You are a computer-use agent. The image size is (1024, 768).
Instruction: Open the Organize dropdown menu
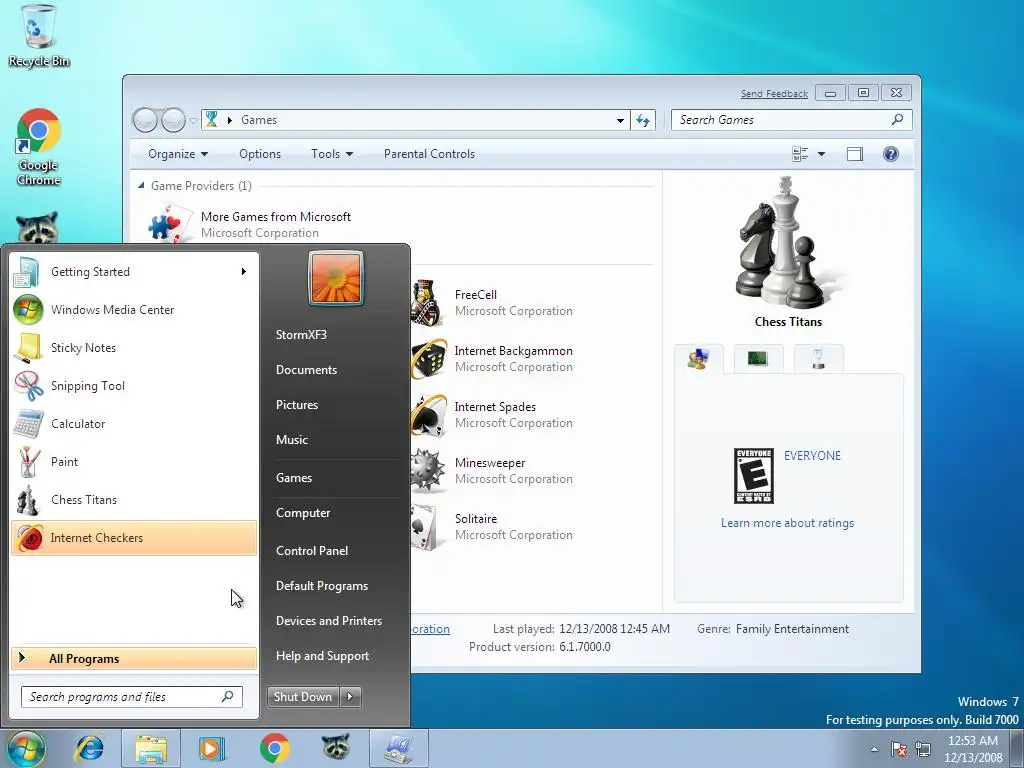tap(178, 154)
